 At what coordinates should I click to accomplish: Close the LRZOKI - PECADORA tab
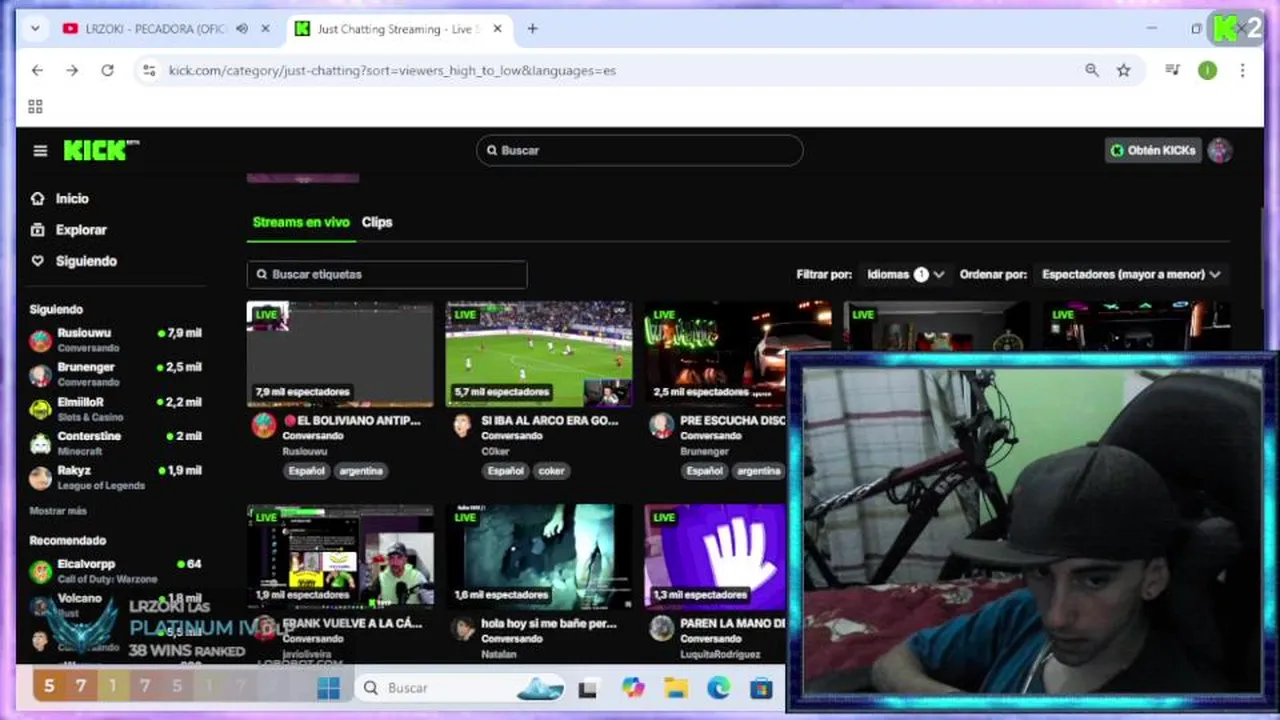click(265, 29)
